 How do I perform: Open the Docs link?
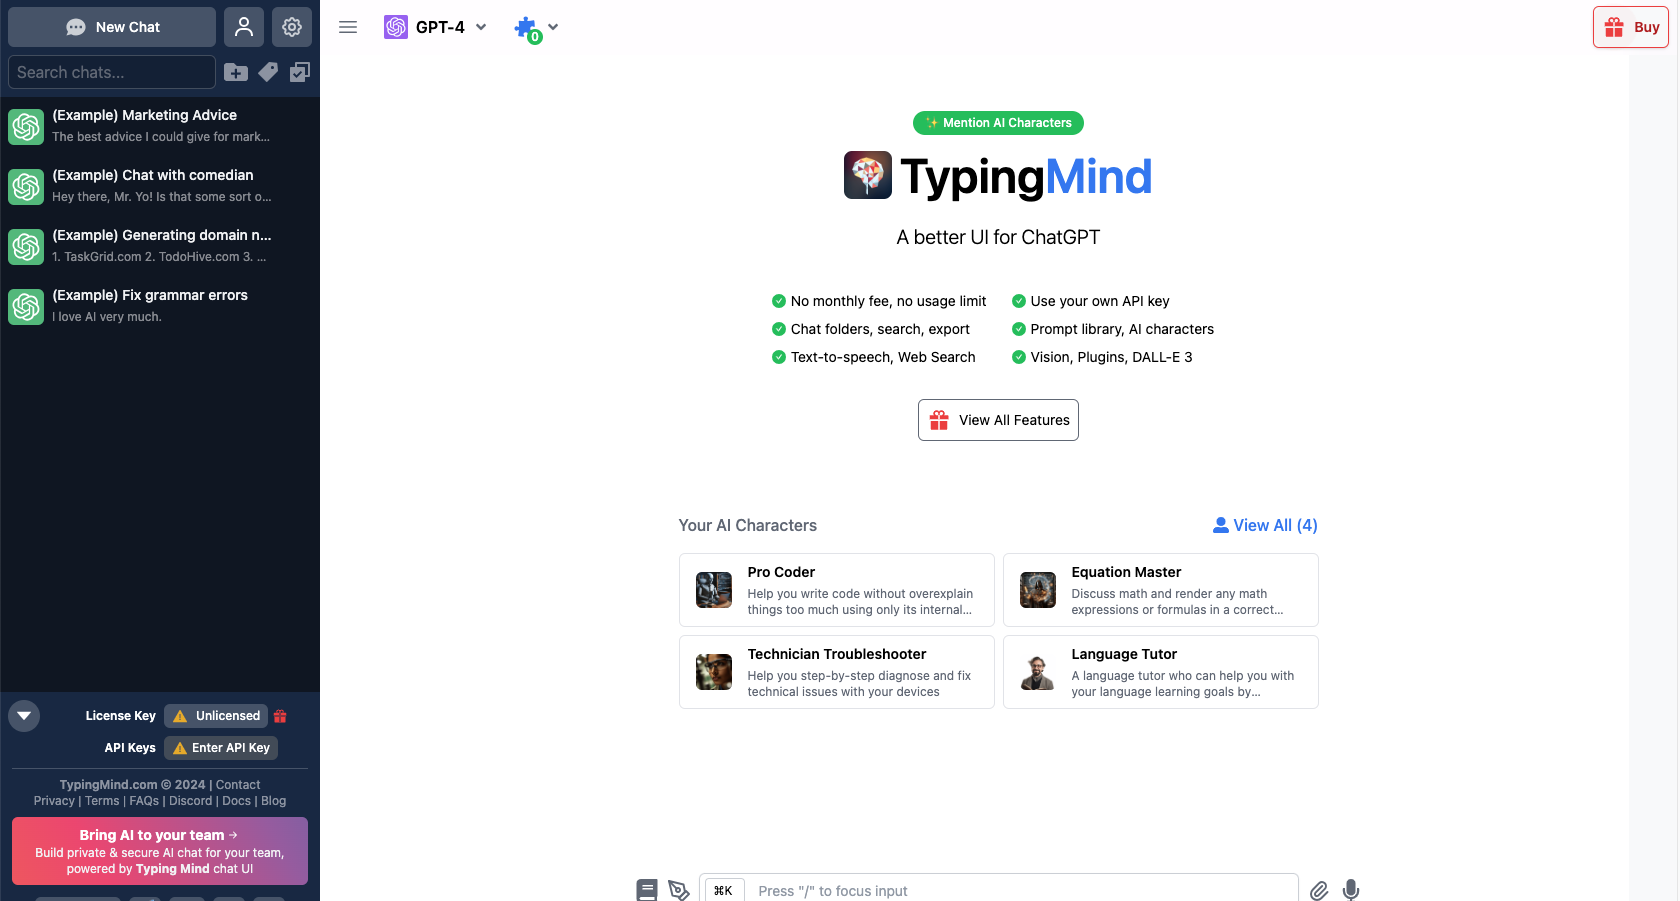coord(237,801)
